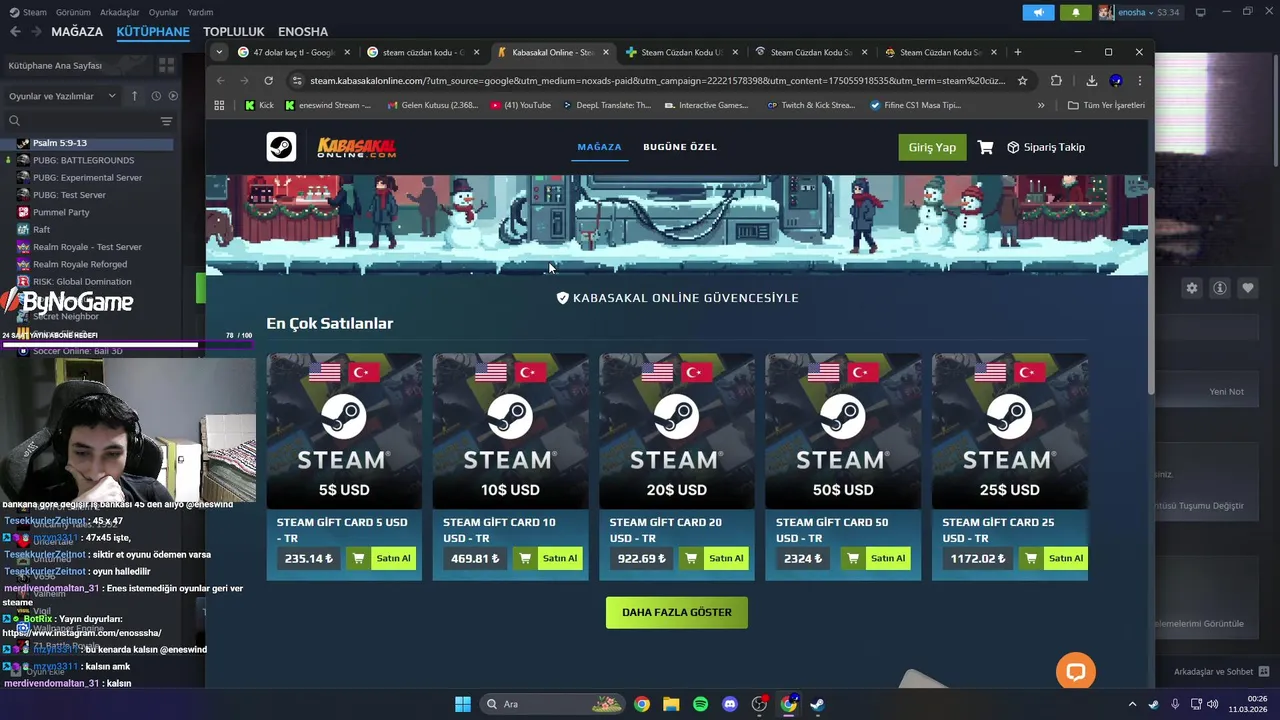Screen dimensions: 1280x720
Task: Open Tüm Yer İşaretleri bookmarks folder
Action: (x=1106, y=105)
